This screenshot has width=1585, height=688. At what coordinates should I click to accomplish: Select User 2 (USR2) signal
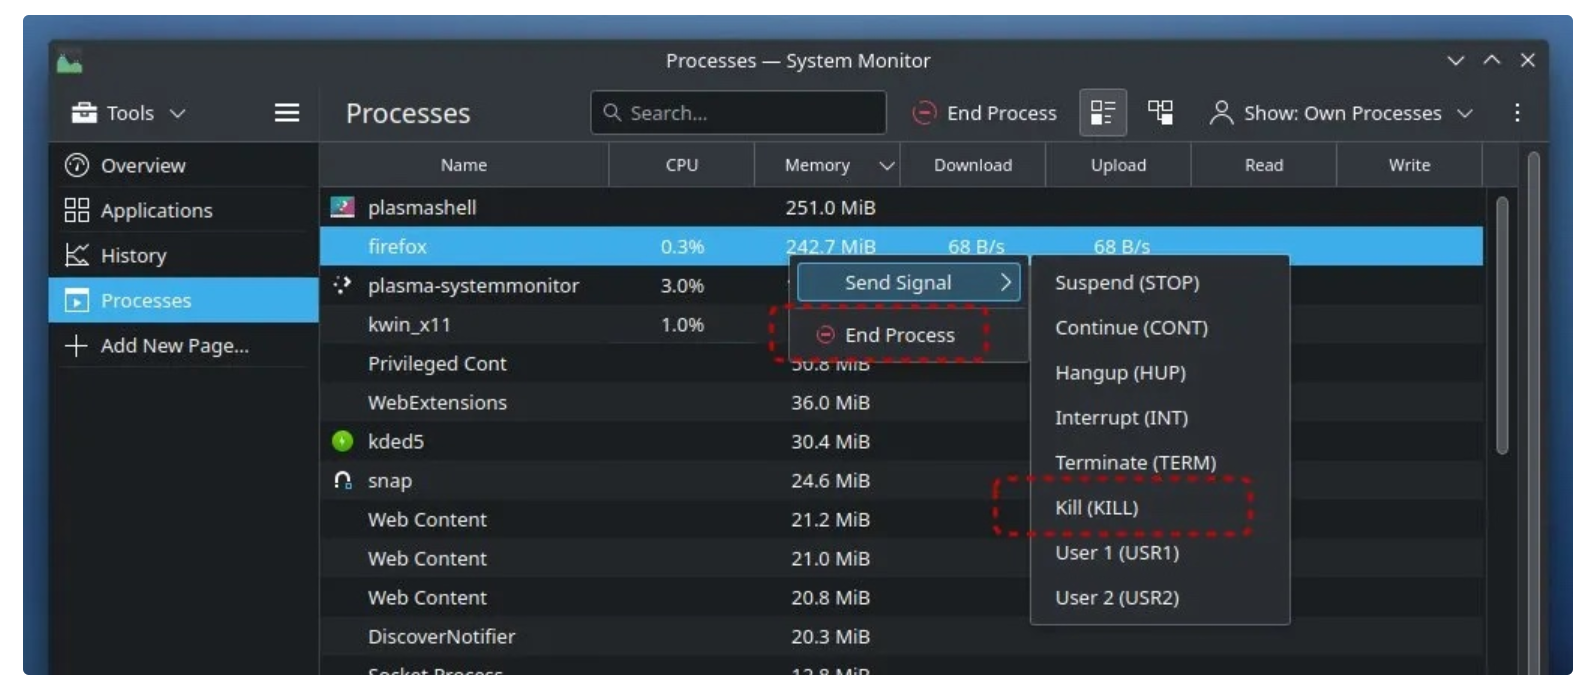tap(1160, 598)
